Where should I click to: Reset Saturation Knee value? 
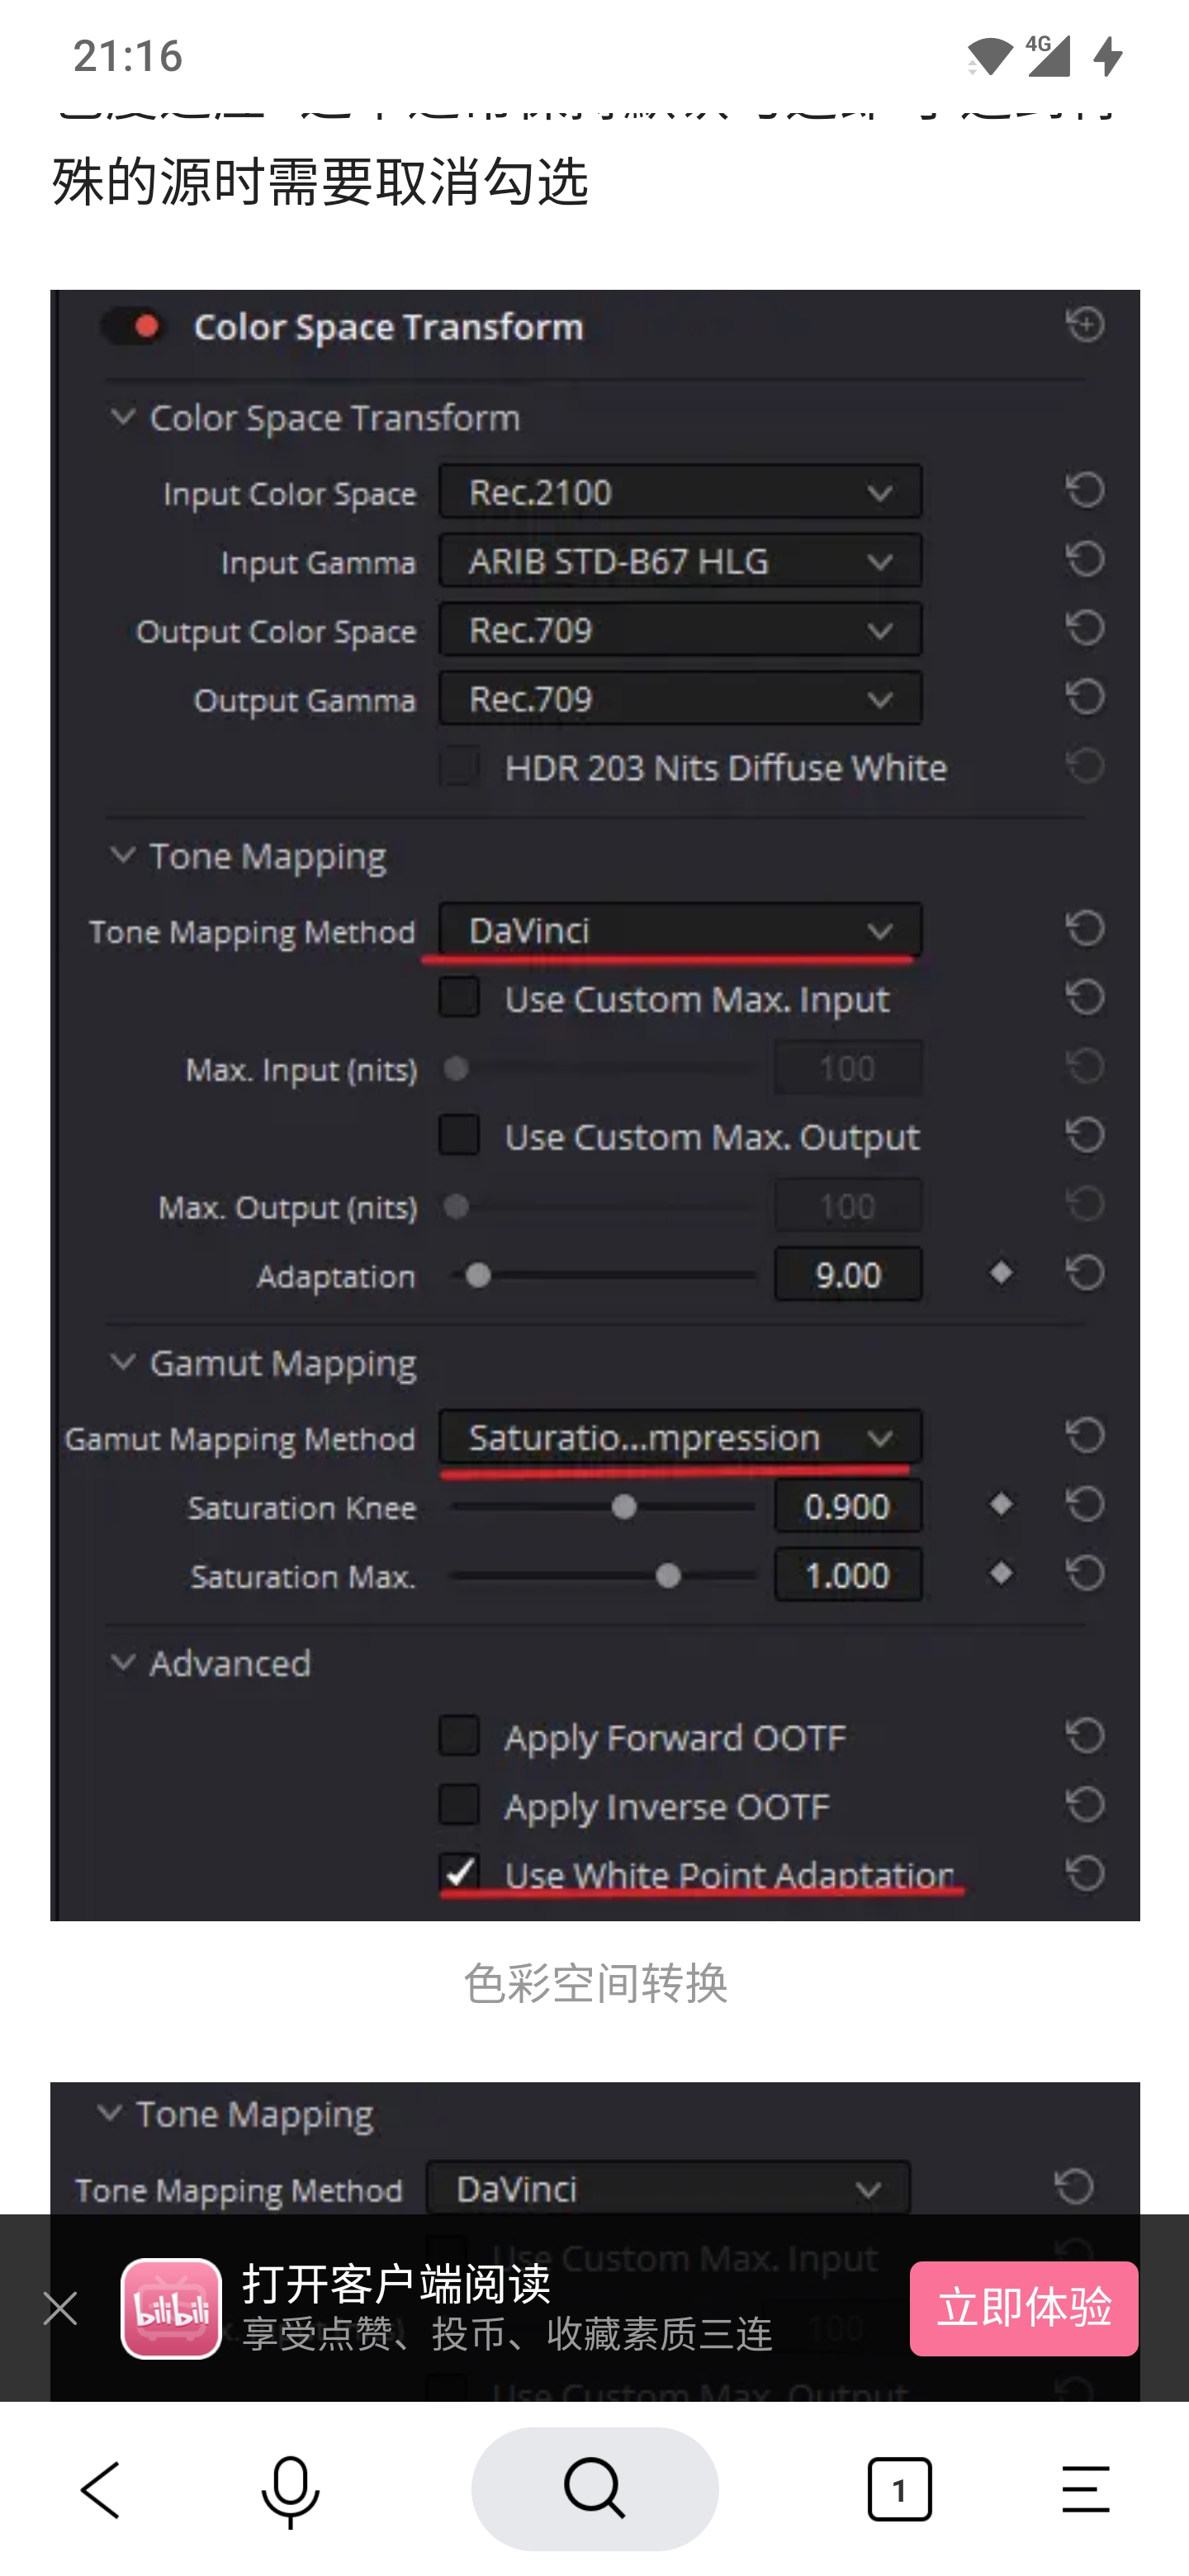point(1085,1505)
